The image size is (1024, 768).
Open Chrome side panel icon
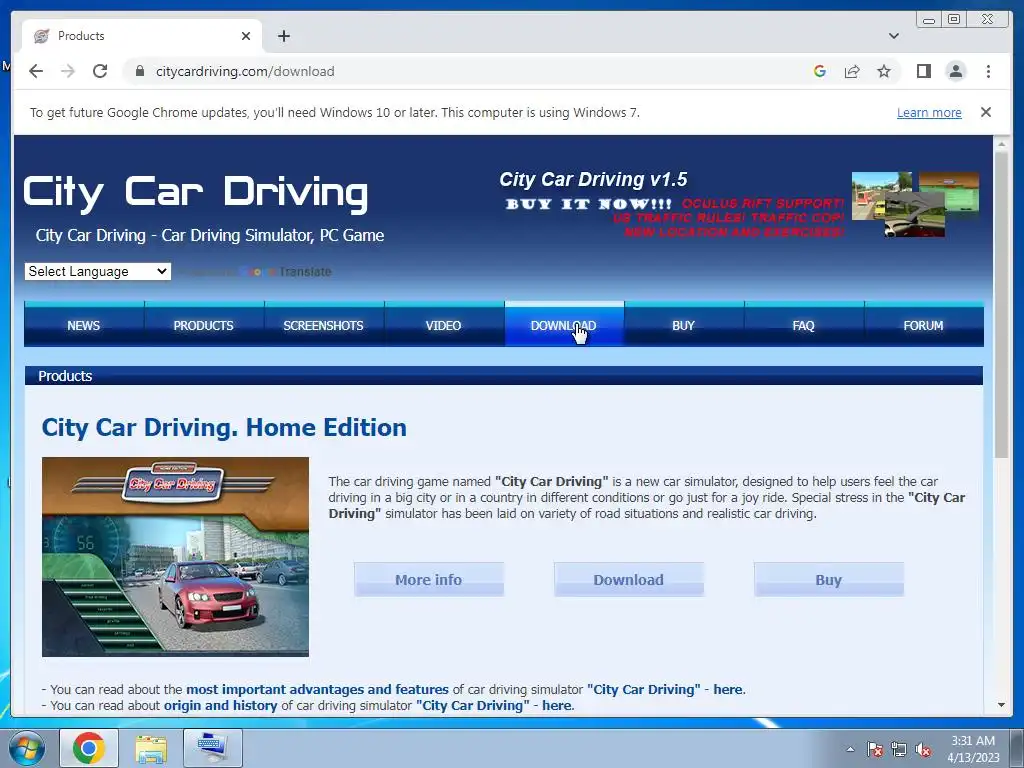point(923,71)
